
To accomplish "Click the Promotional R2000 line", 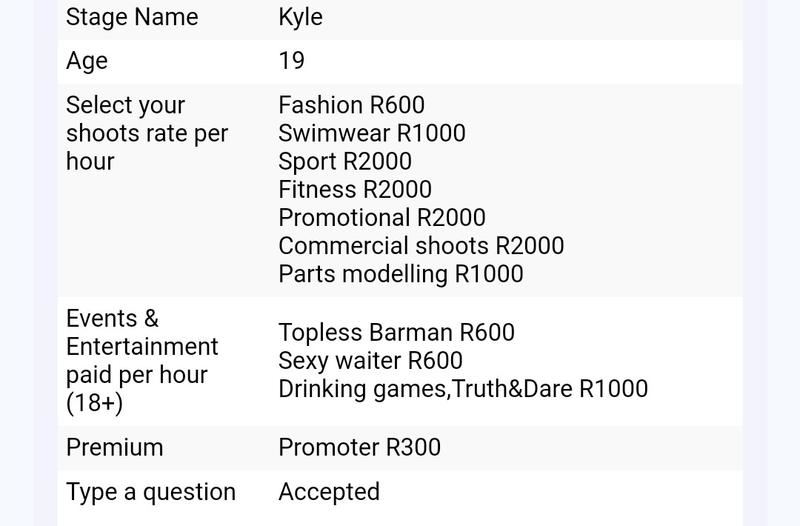I will click(x=382, y=217).
